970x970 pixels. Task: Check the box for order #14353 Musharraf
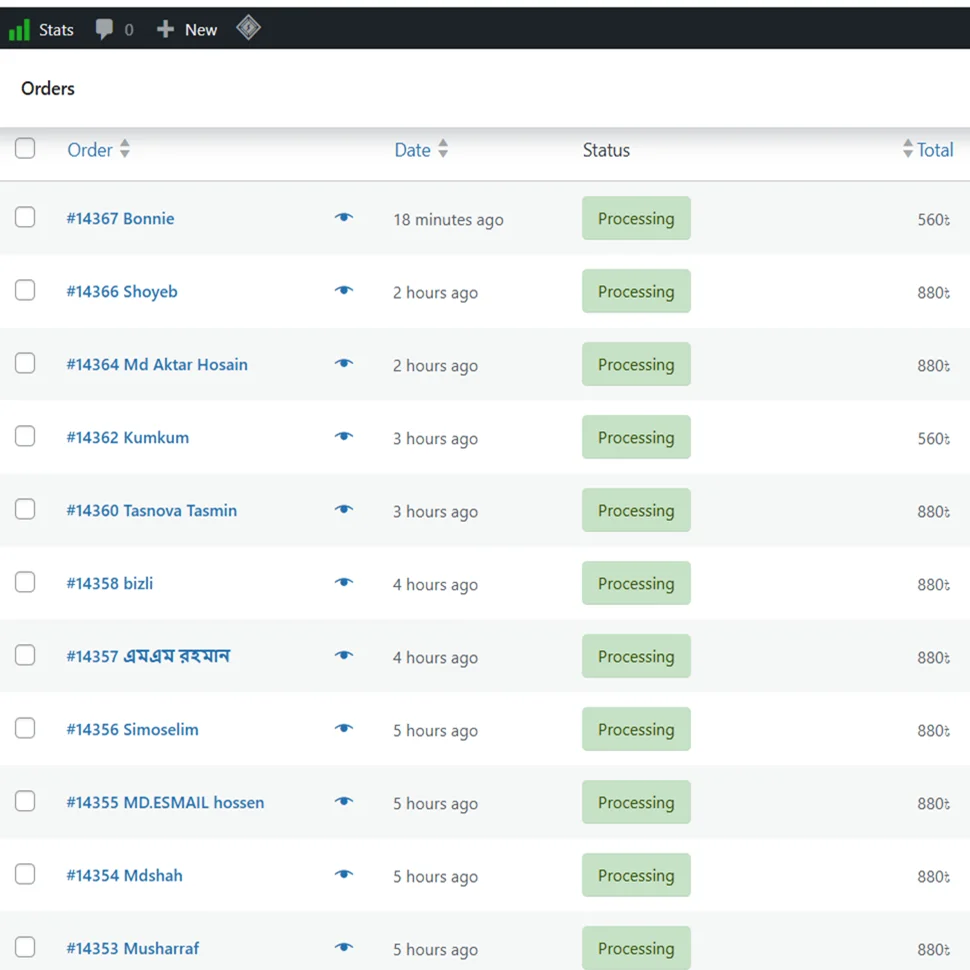click(25, 947)
